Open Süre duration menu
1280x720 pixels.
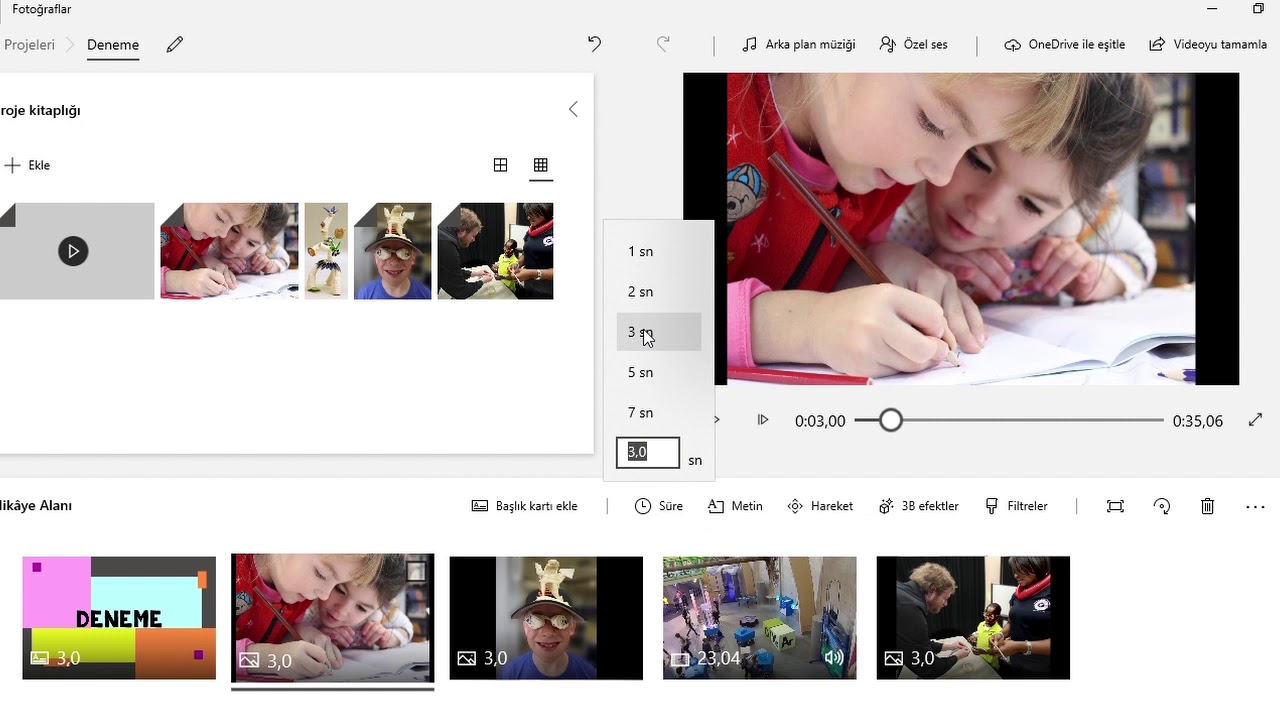click(x=659, y=506)
